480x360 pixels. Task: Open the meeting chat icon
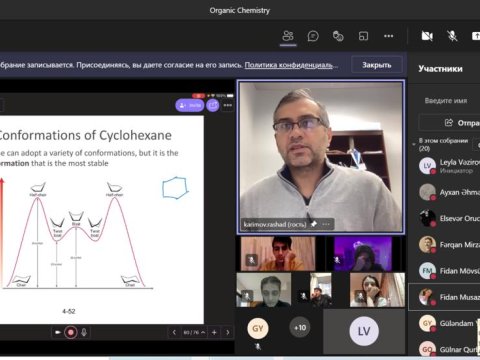click(x=313, y=36)
